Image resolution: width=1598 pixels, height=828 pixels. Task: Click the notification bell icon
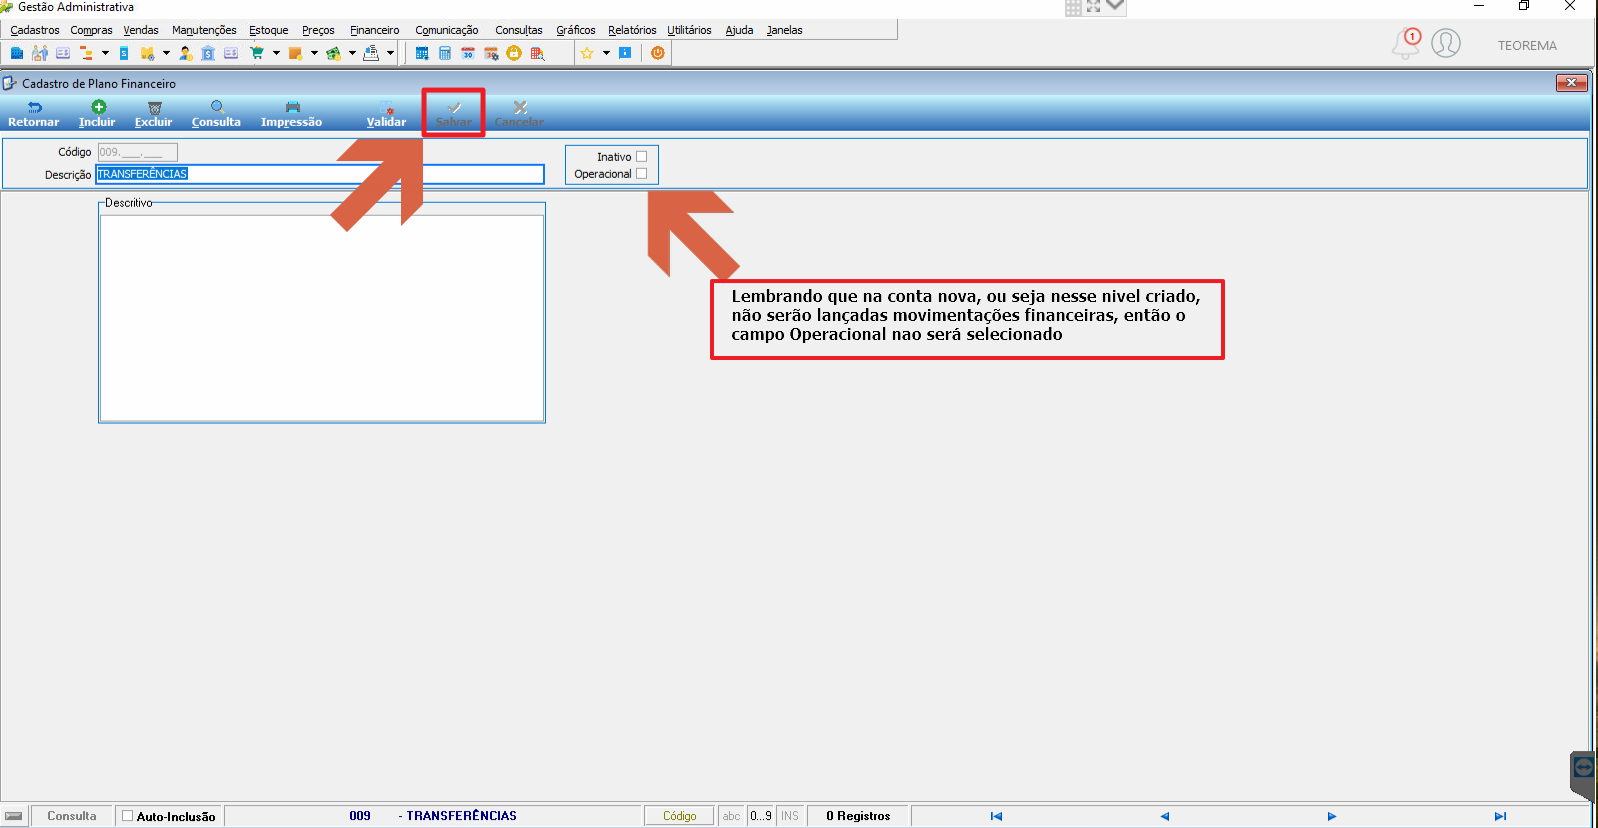click(1406, 43)
